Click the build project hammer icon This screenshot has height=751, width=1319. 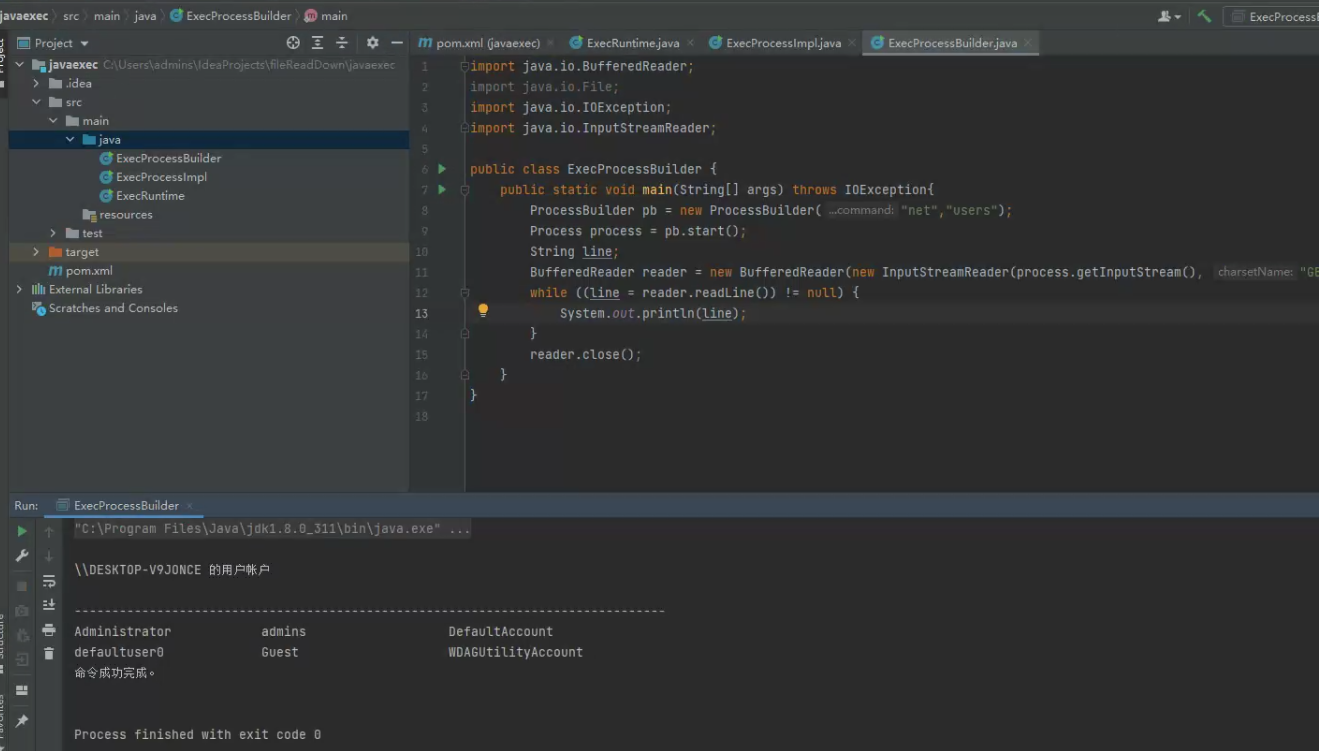point(1204,16)
